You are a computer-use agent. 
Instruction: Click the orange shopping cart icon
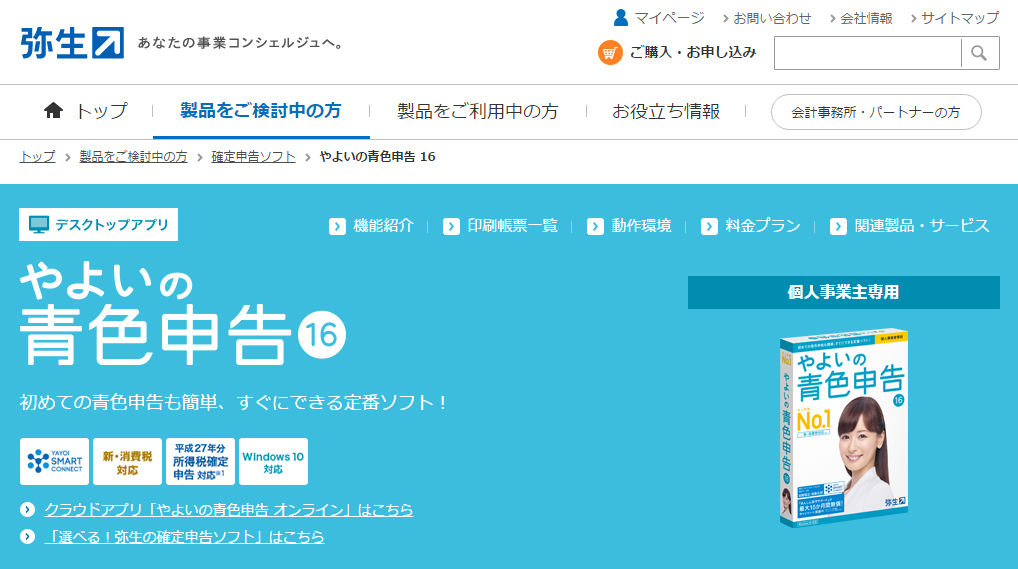click(610, 53)
